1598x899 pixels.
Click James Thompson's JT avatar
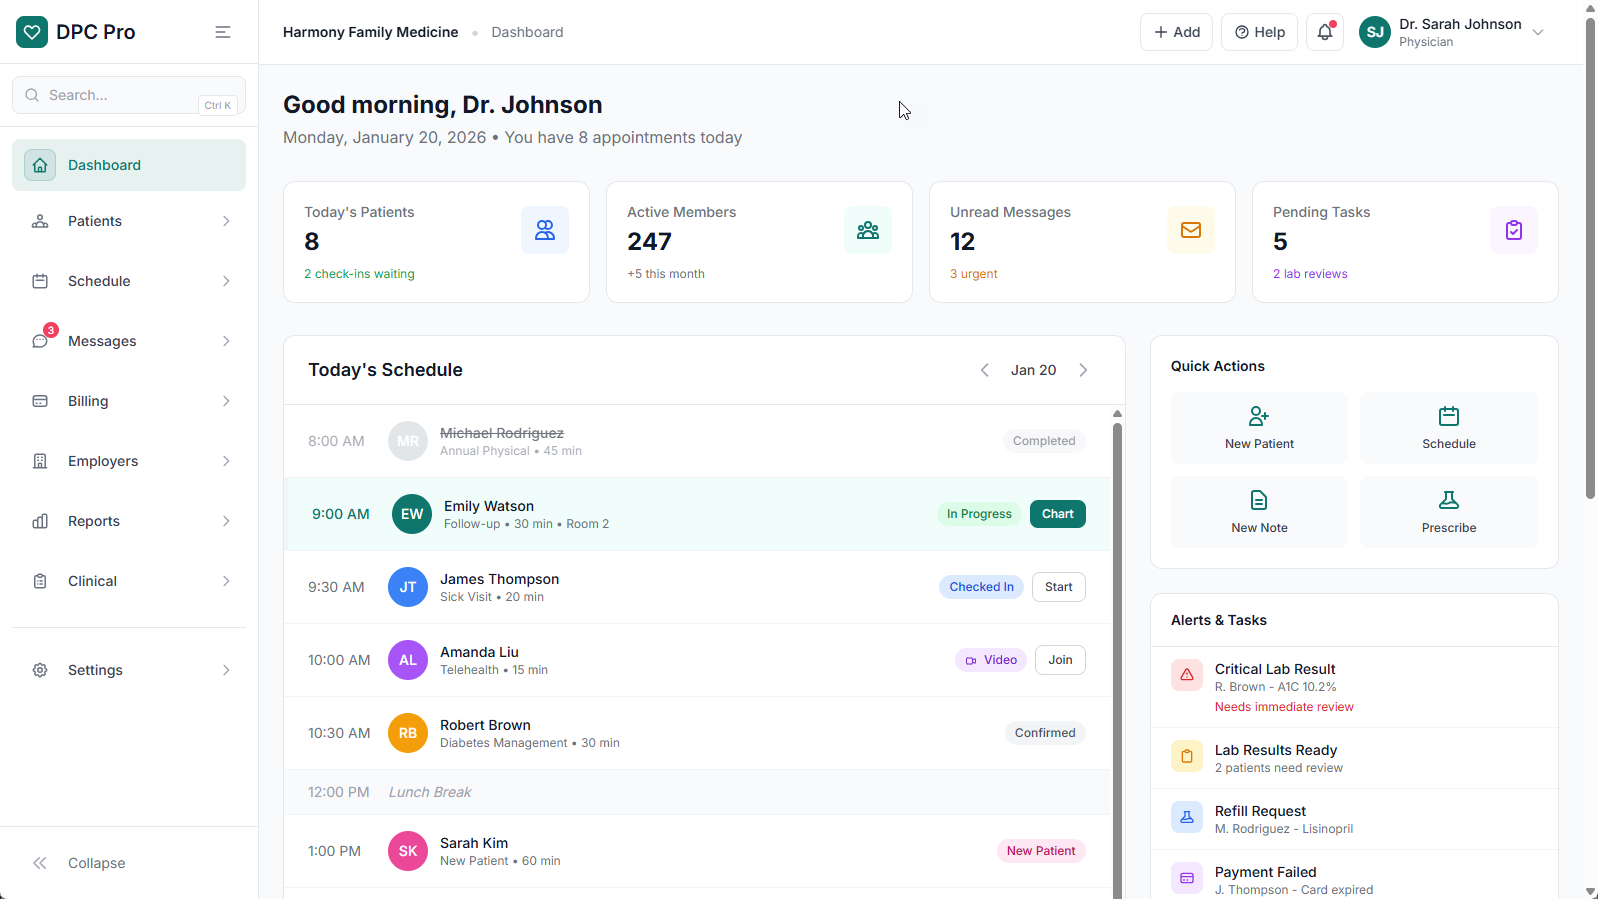pos(408,587)
